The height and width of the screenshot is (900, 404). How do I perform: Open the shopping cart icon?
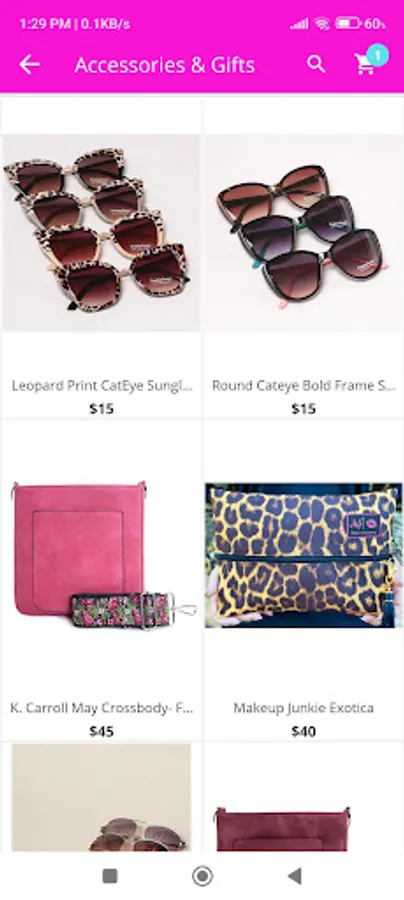point(365,65)
